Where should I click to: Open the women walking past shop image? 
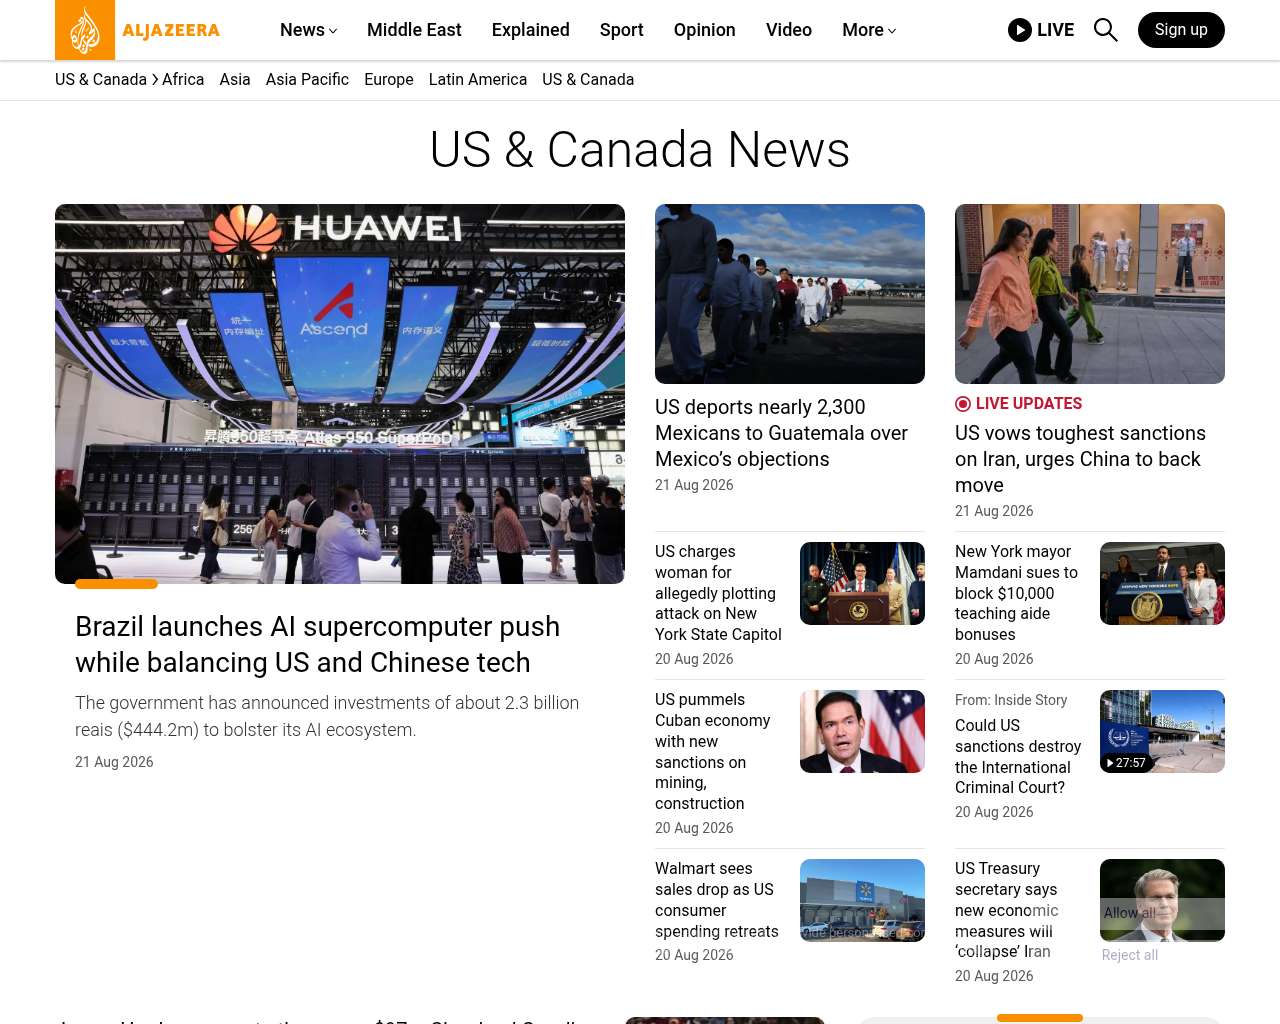tap(1090, 294)
